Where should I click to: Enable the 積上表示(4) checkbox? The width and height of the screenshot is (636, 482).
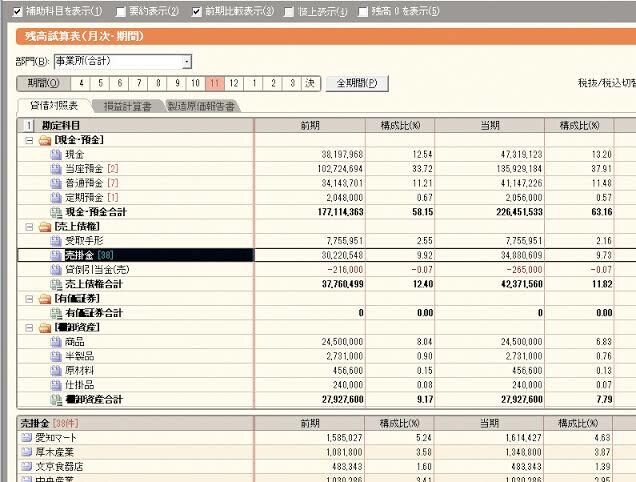pos(289,12)
